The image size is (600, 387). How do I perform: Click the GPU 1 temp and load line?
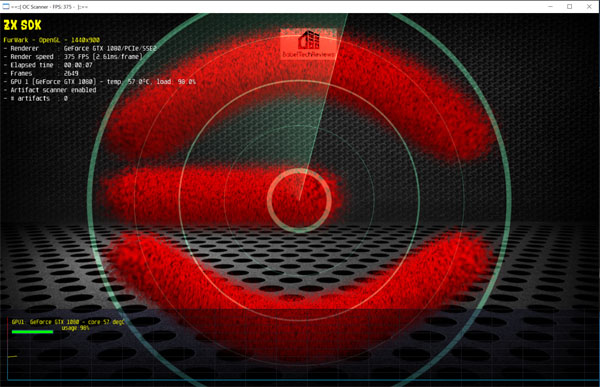point(99,82)
